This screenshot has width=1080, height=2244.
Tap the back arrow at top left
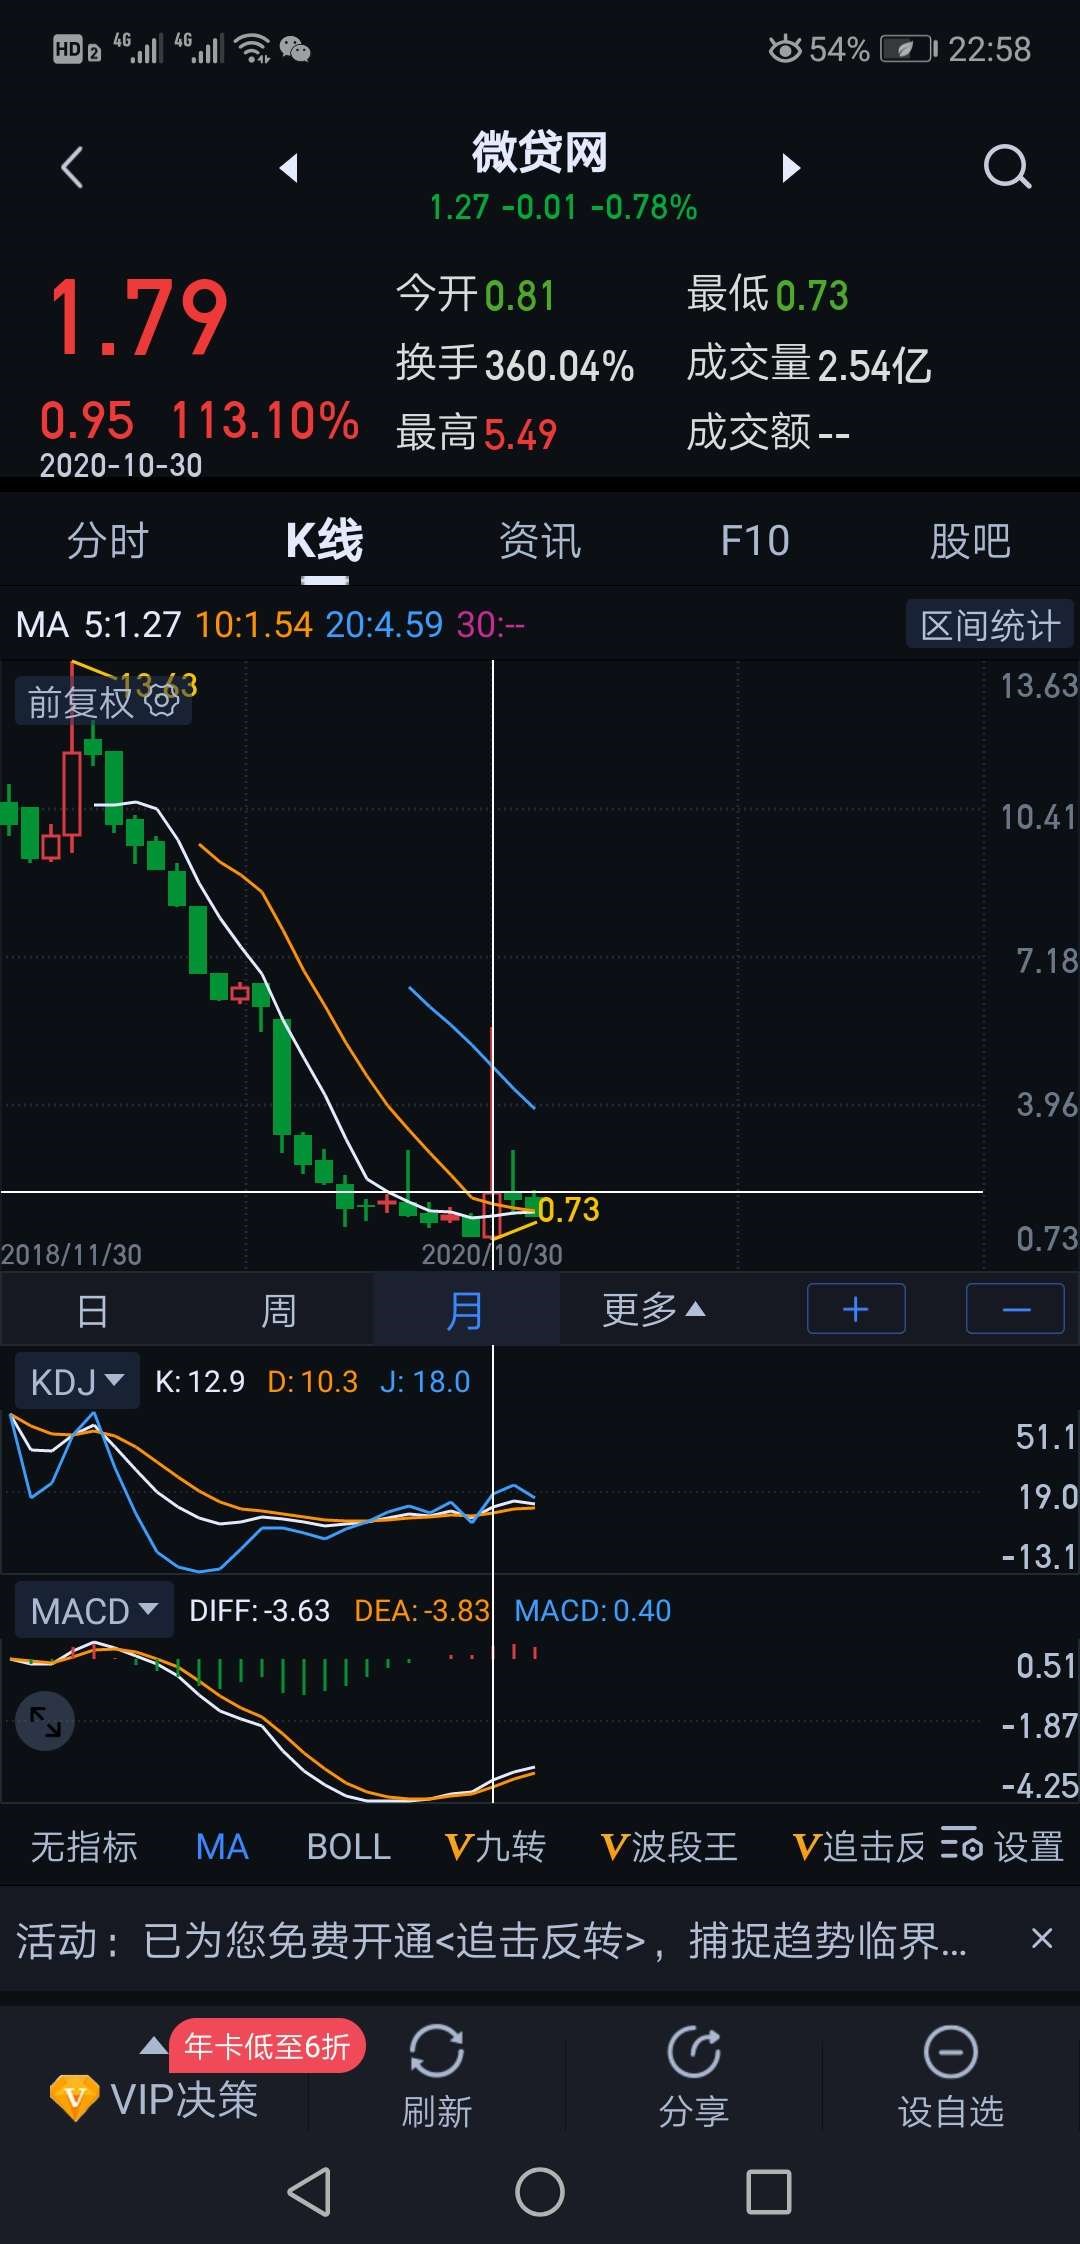pos(72,167)
